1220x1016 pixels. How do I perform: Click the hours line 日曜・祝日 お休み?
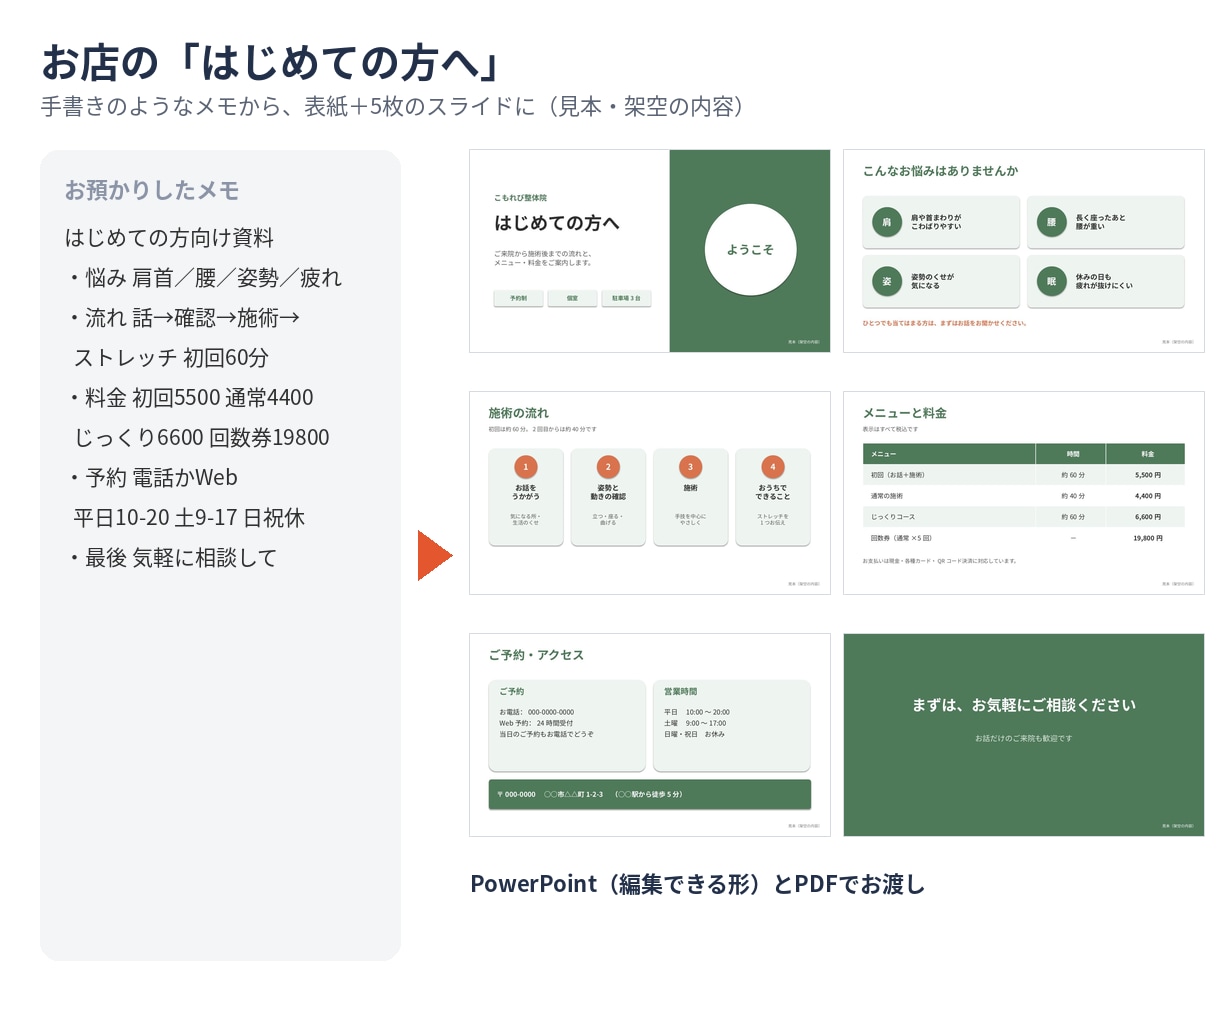tap(694, 734)
